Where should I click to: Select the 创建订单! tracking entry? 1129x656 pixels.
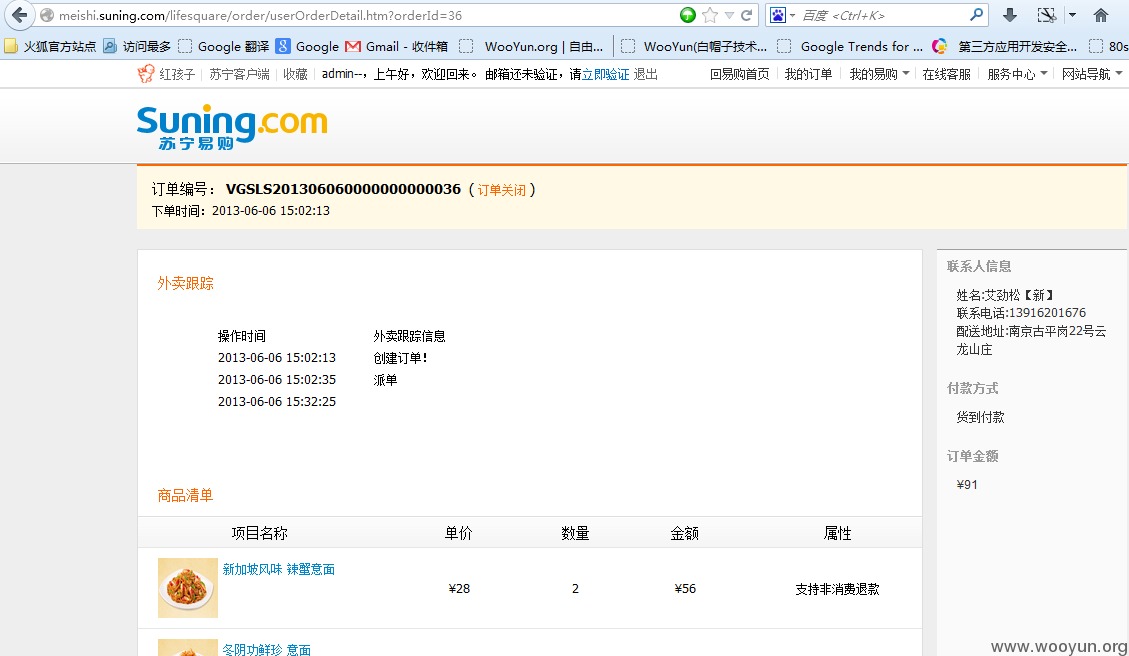click(x=400, y=358)
